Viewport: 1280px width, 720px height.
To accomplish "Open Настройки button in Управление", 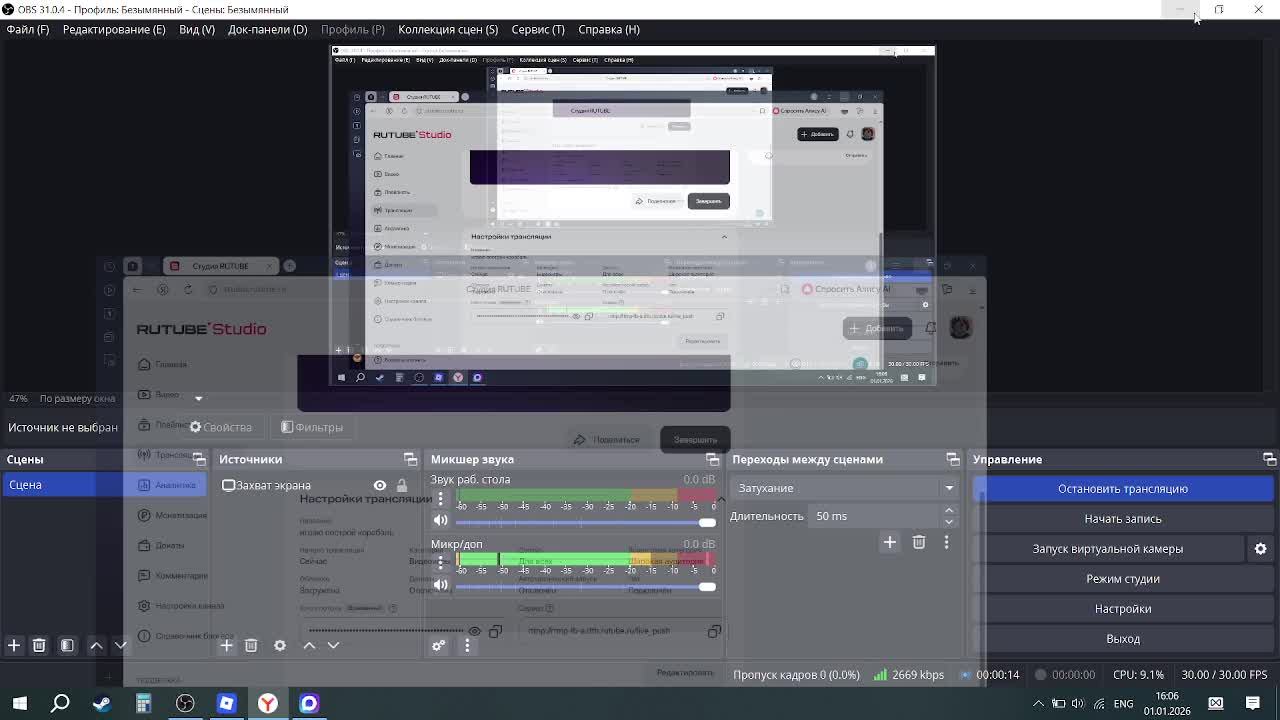I will click(1123, 609).
